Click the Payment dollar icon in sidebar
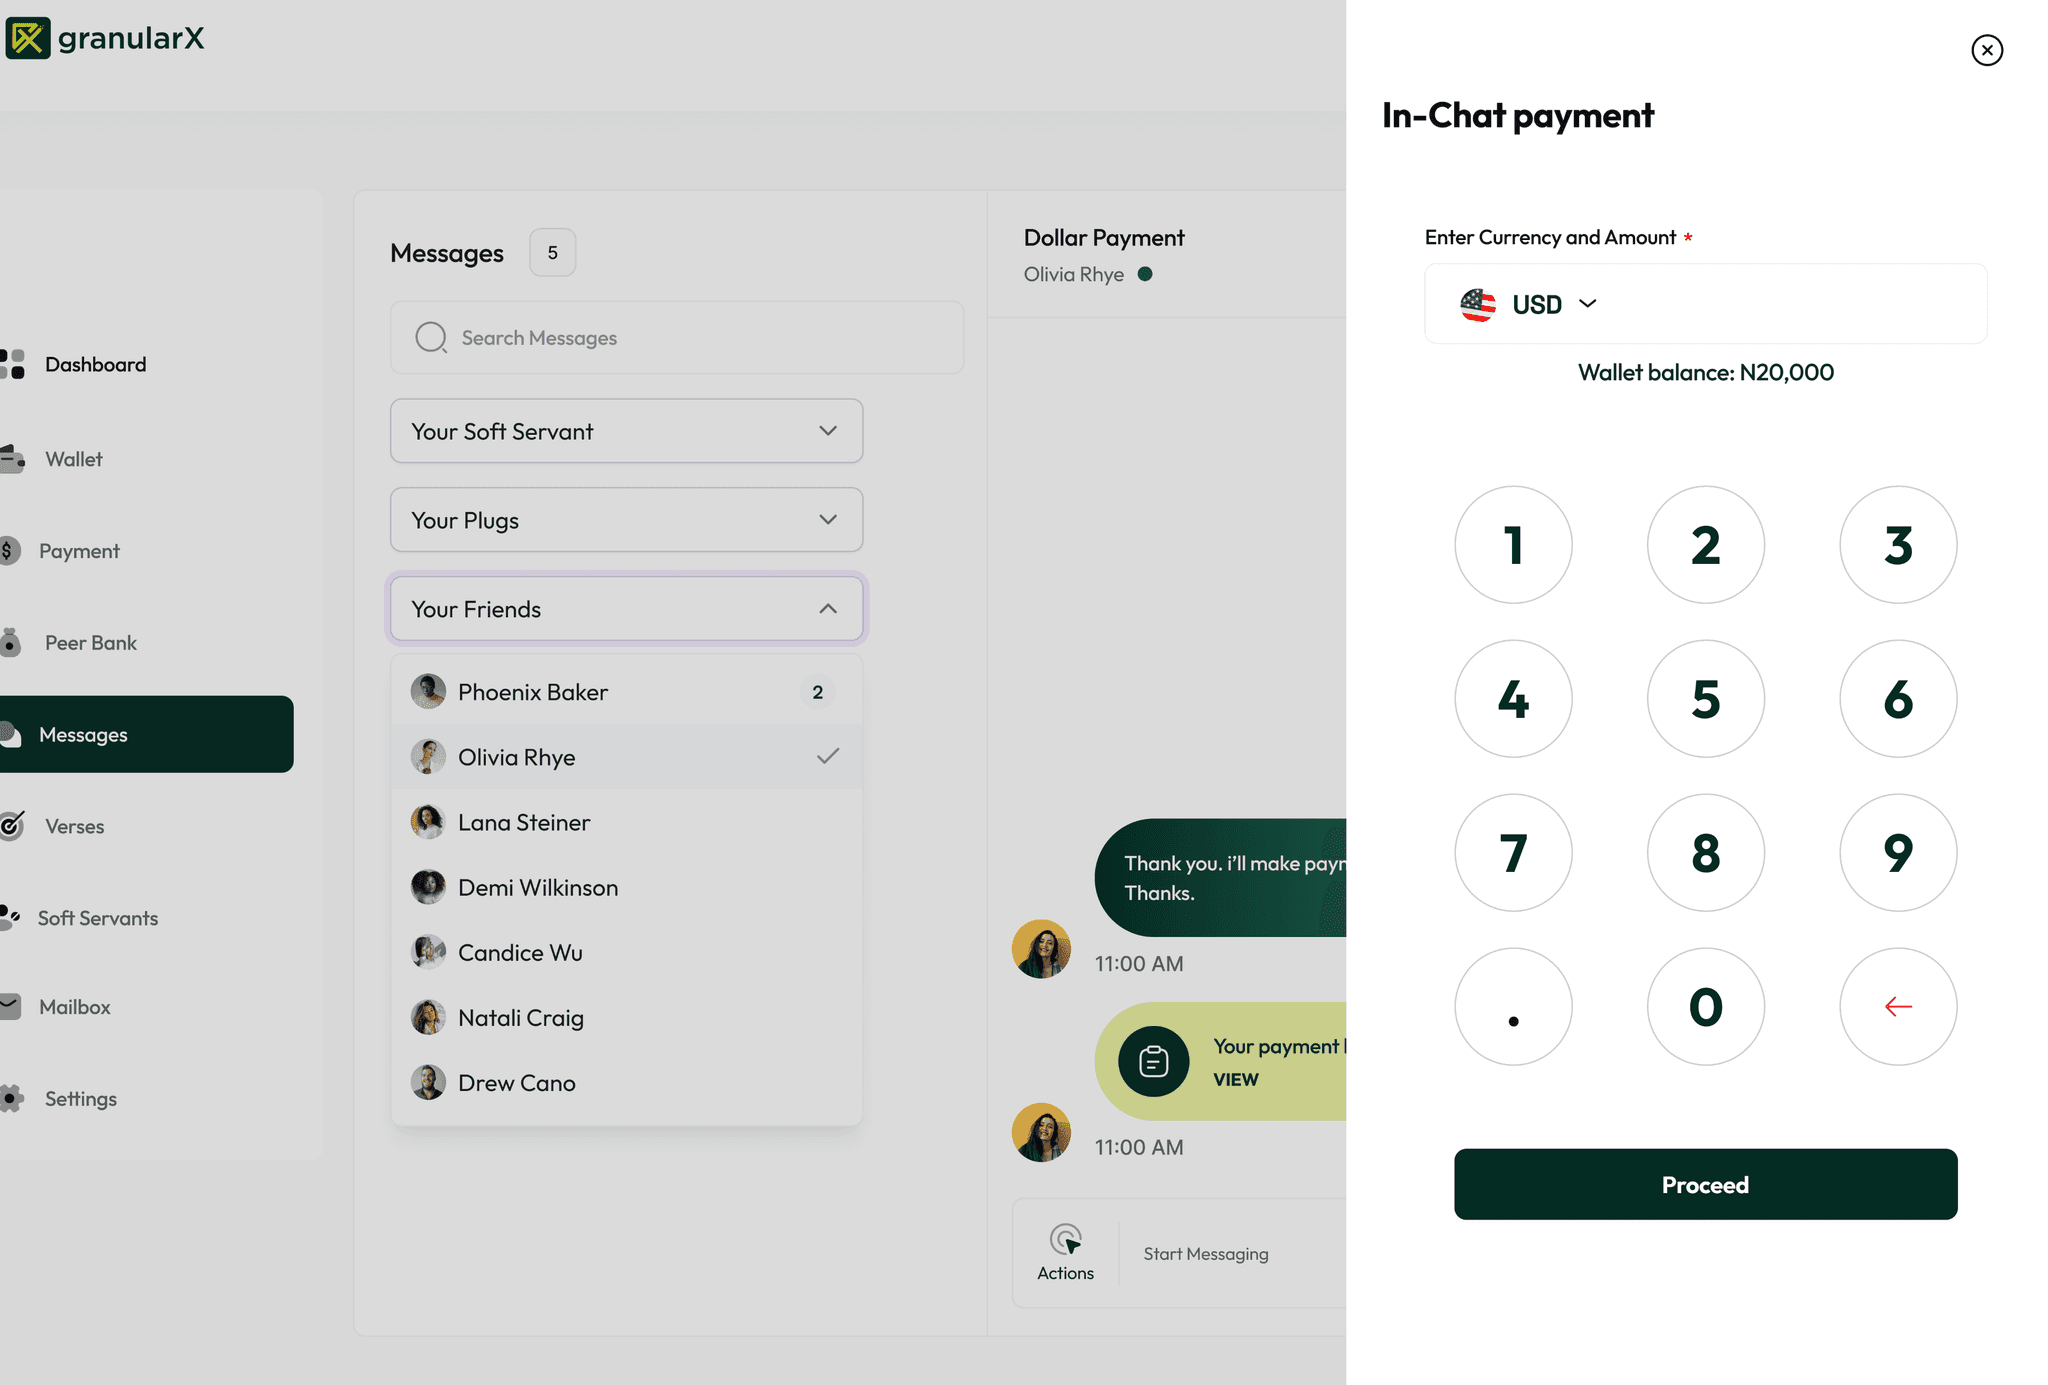This screenshot has height=1385, width=2048. pyautogui.click(x=9, y=551)
